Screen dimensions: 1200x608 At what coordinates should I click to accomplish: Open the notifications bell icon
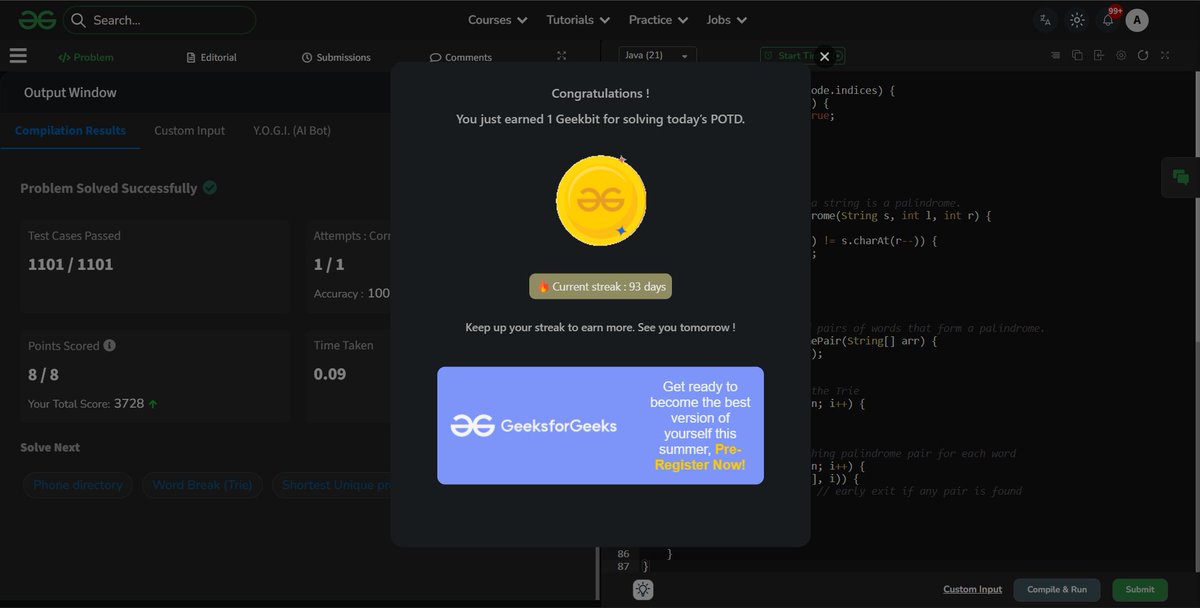pyautogui.click(x=1108, y=20)
